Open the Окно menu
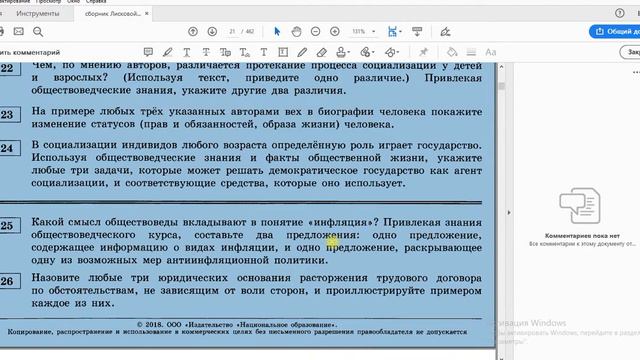Viewport: 640px width, 360px height. coord(73,2)
